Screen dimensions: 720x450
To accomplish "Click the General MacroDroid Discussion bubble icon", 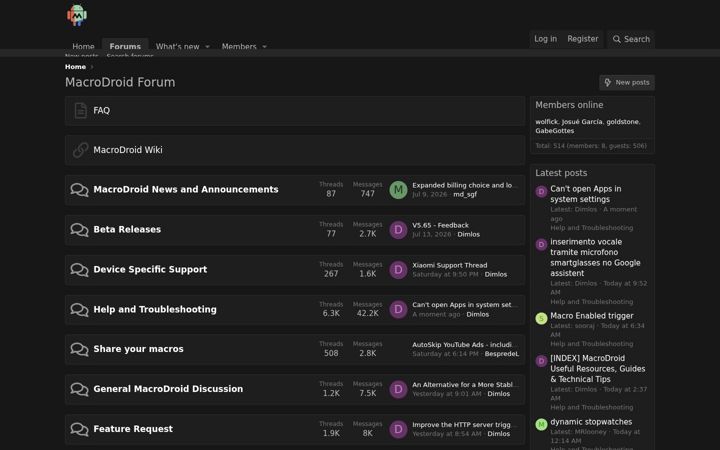I will [x=79, y=389].
